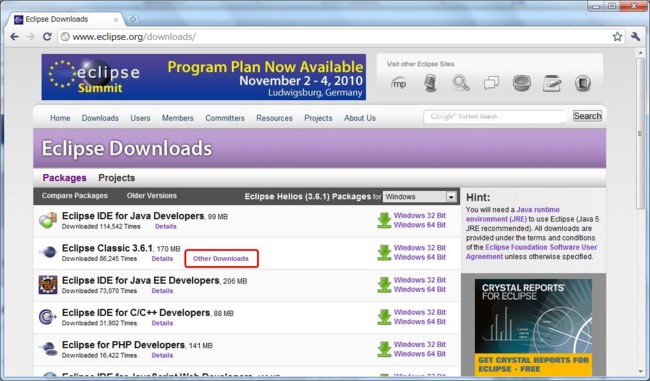Screen dimensions: 650x381
Task: Open Details for Eclipse IDE for Java Developers
Action: coord(166,226)
